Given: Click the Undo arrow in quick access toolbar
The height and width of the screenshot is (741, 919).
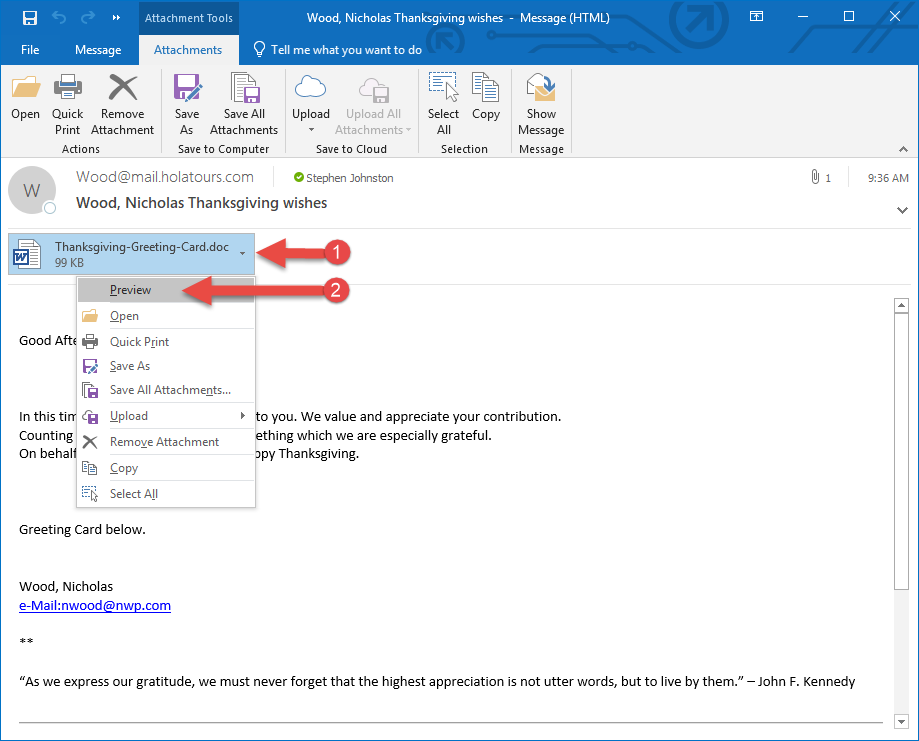Looking at the screenshot, I should point(59,18).
